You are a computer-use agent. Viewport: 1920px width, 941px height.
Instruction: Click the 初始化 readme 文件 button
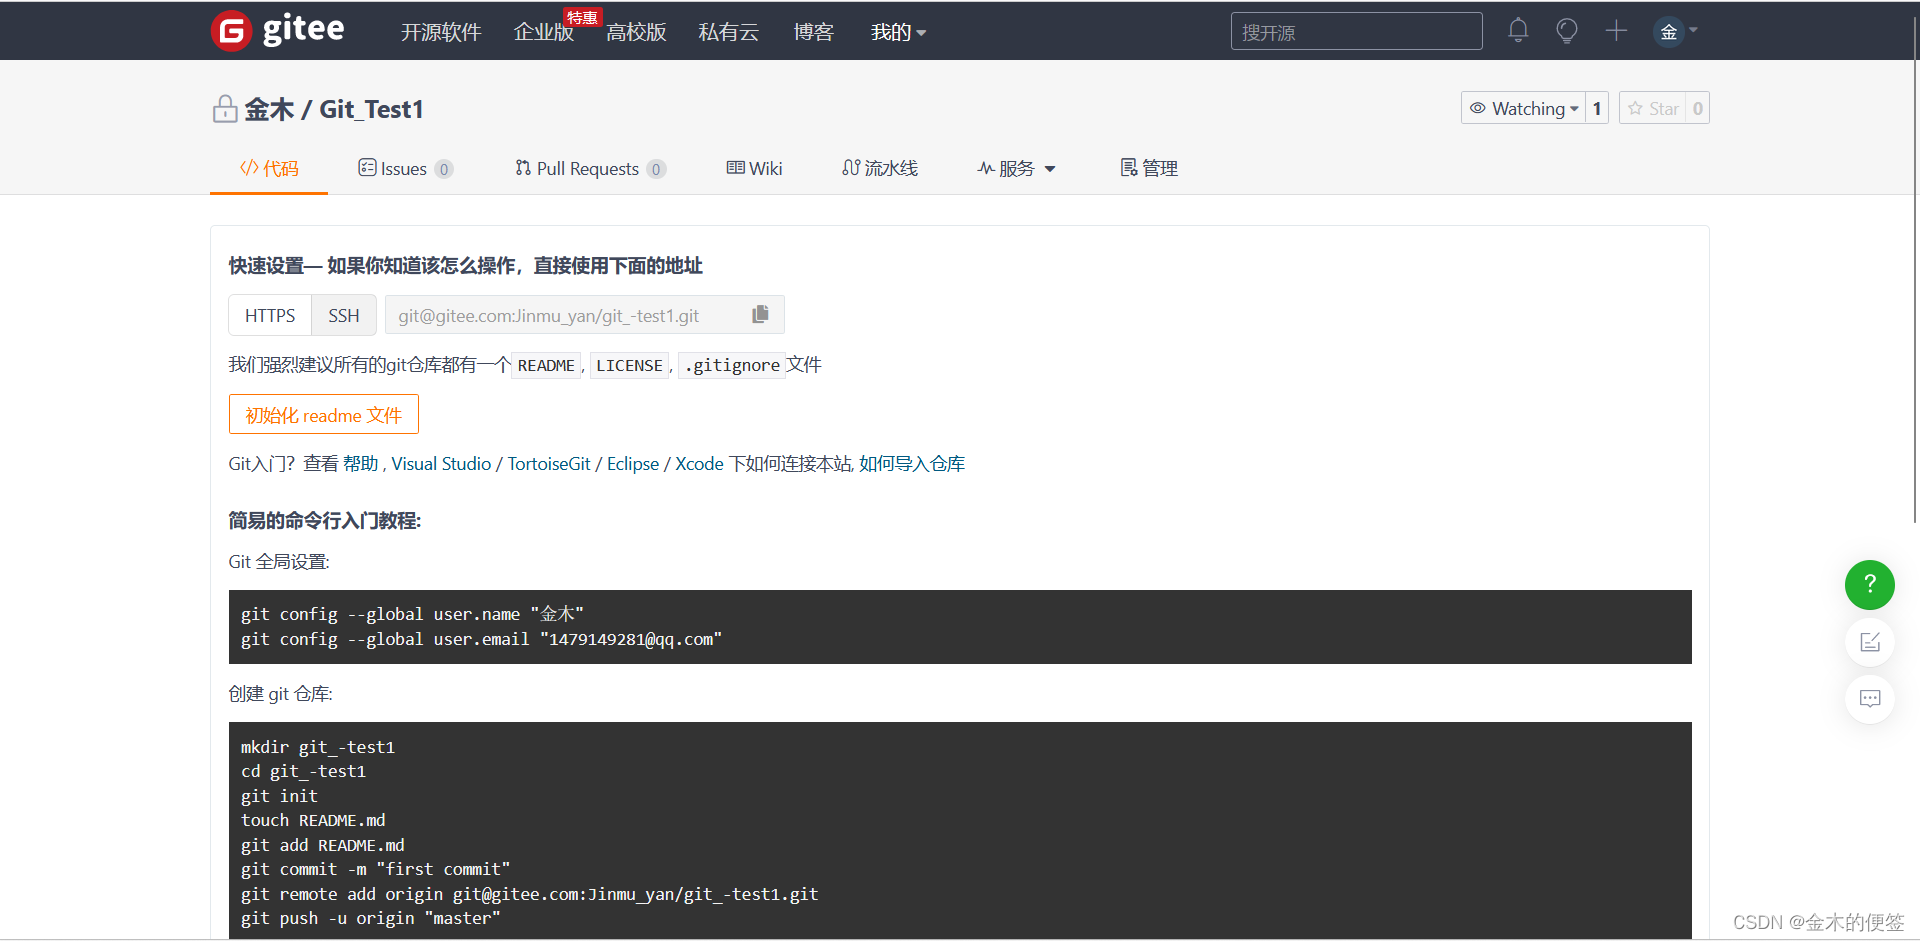(324, 414)
